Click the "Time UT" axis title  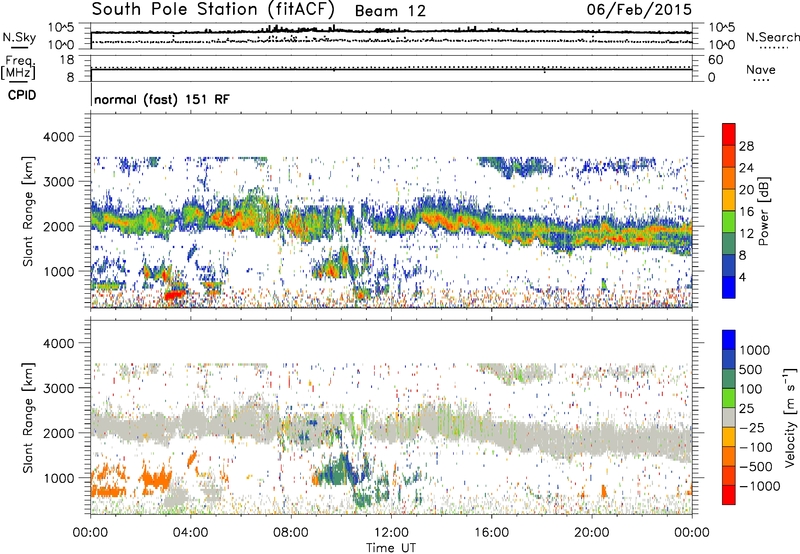point(391,548)
